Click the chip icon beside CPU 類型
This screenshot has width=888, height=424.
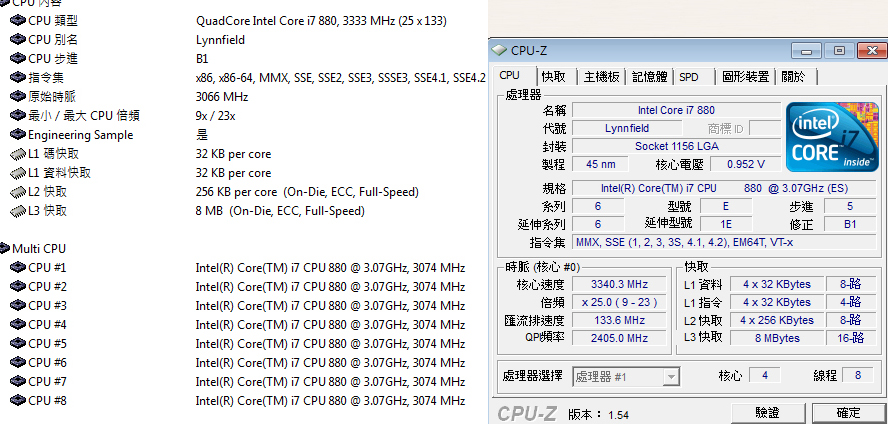click(18, 21)
